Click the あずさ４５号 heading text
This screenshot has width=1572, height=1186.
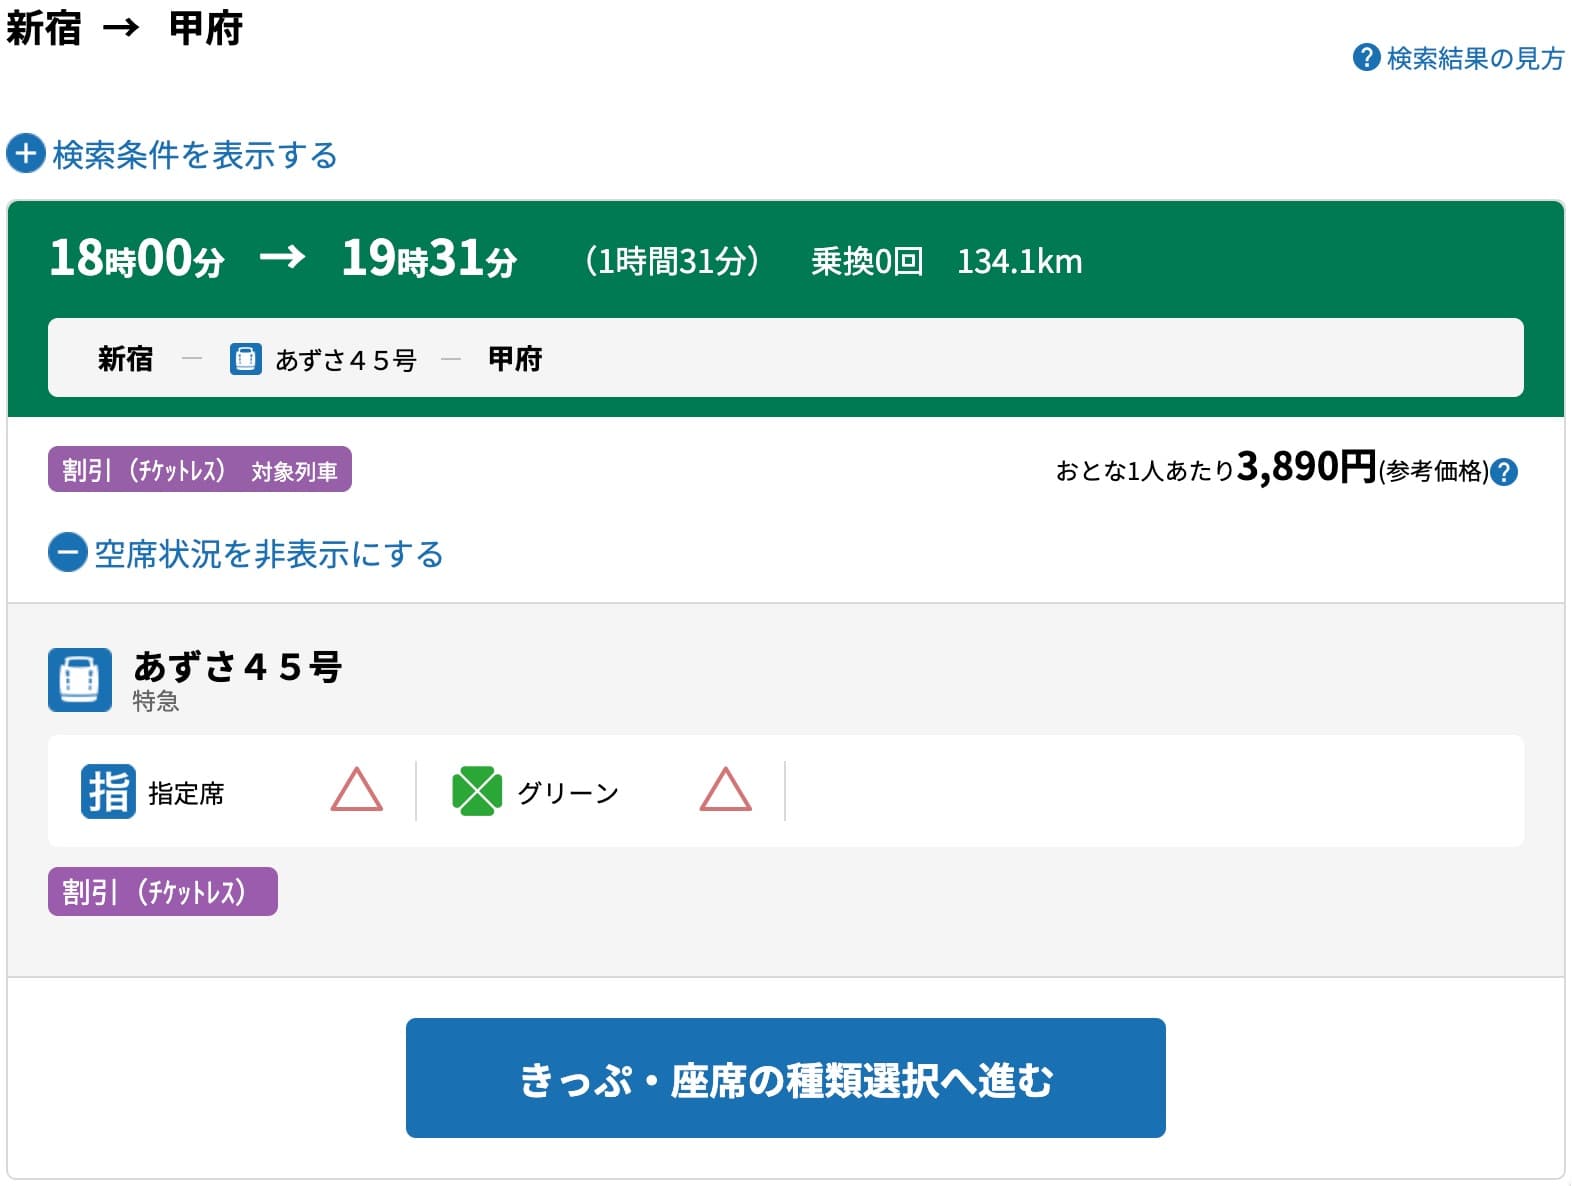(x=238, y=666)
